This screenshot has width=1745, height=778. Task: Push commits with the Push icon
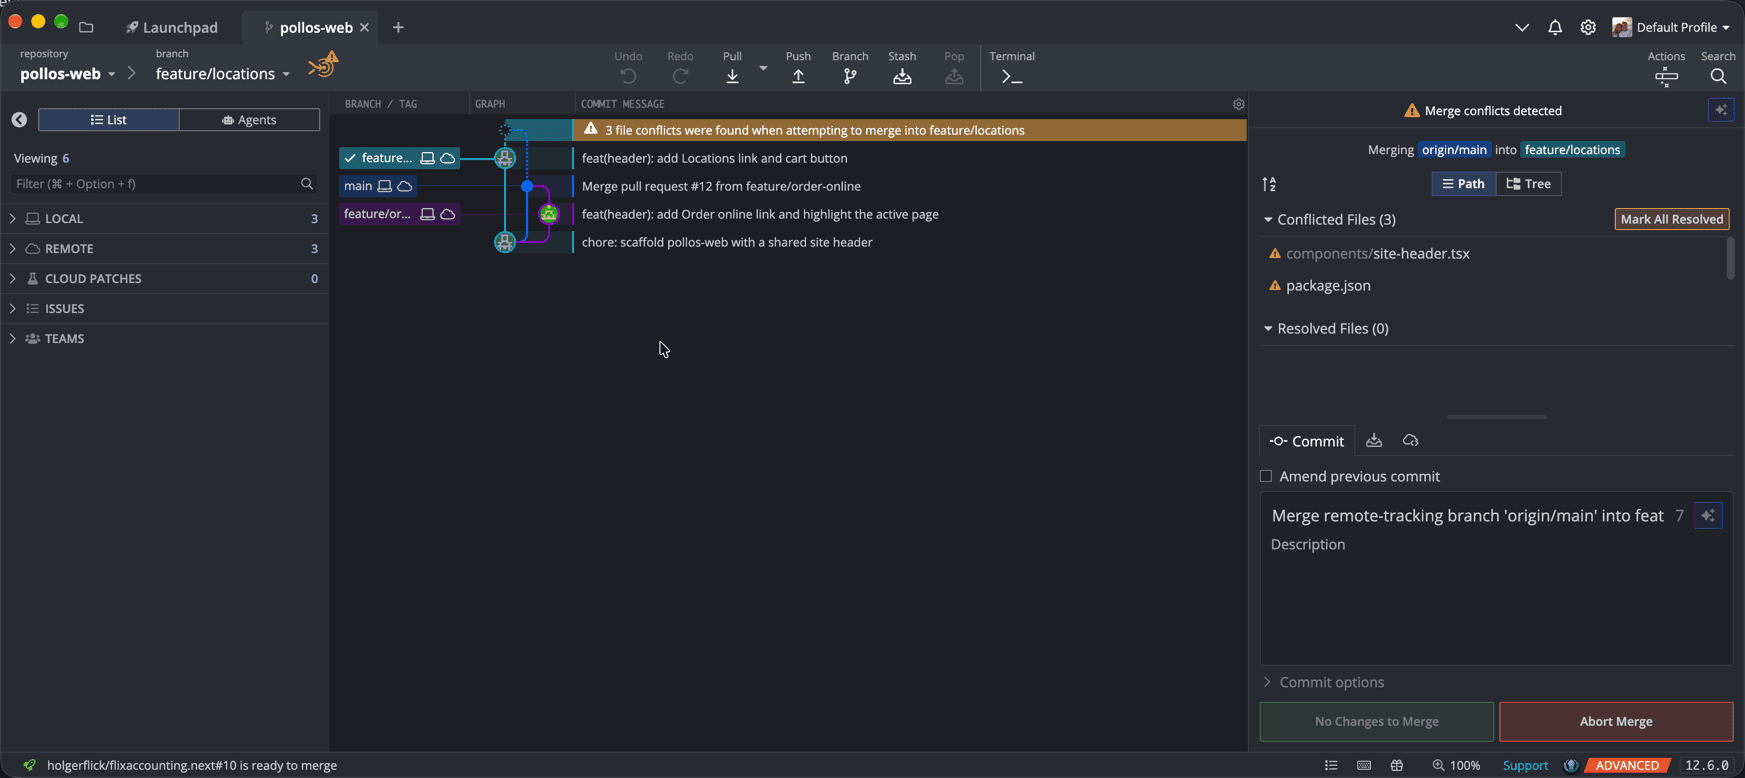[798, 76]
